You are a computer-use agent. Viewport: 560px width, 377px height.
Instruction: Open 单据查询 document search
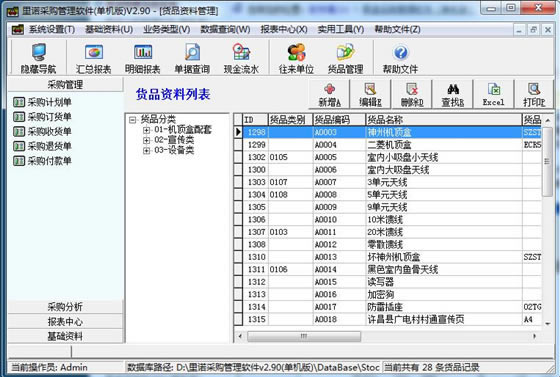[x=192, y=58]
